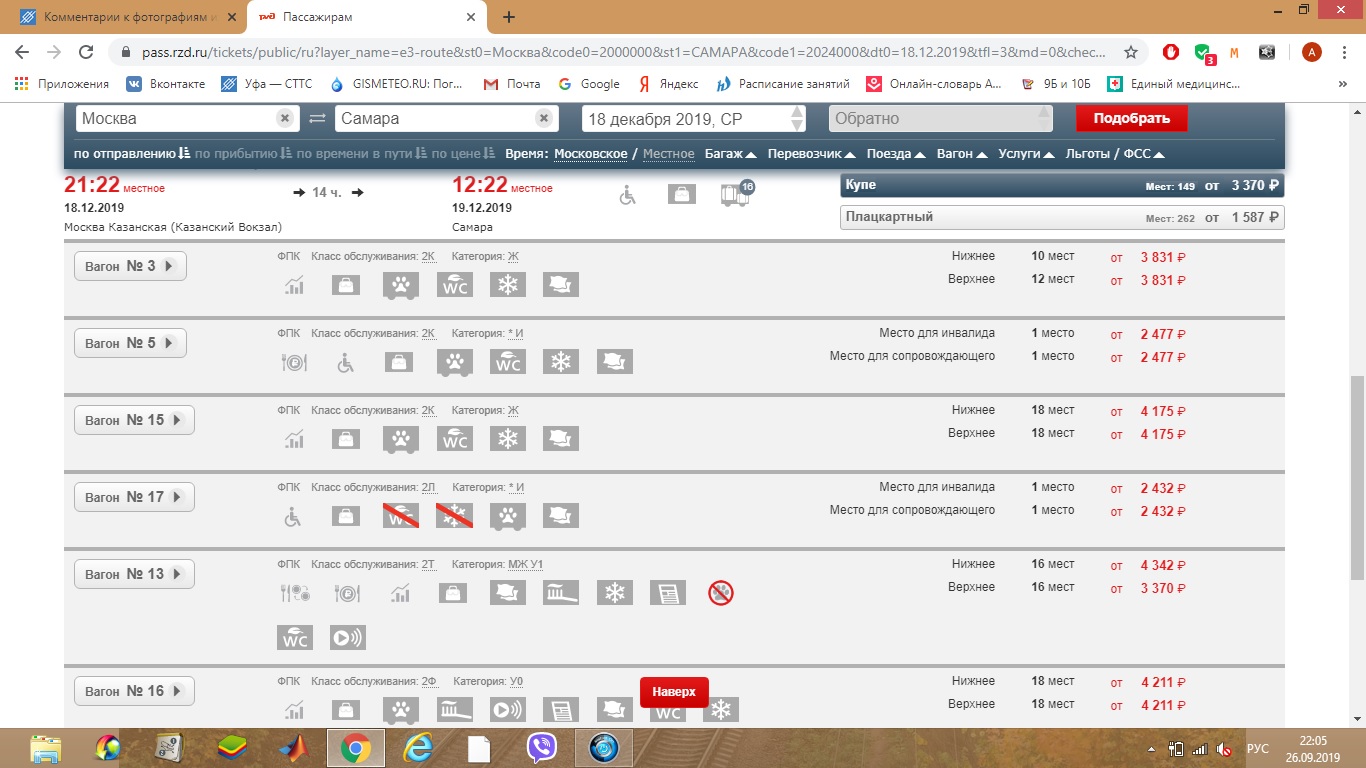
Task: Switch time display to Местное
Action: tap(668, 154)
